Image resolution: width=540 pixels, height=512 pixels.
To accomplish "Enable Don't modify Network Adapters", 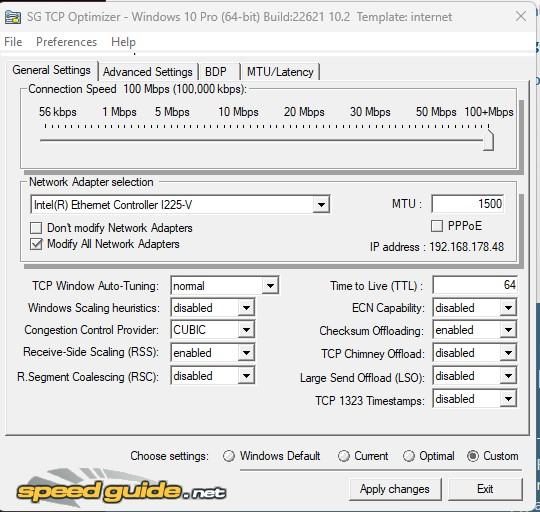I will [x=36, y=228].
